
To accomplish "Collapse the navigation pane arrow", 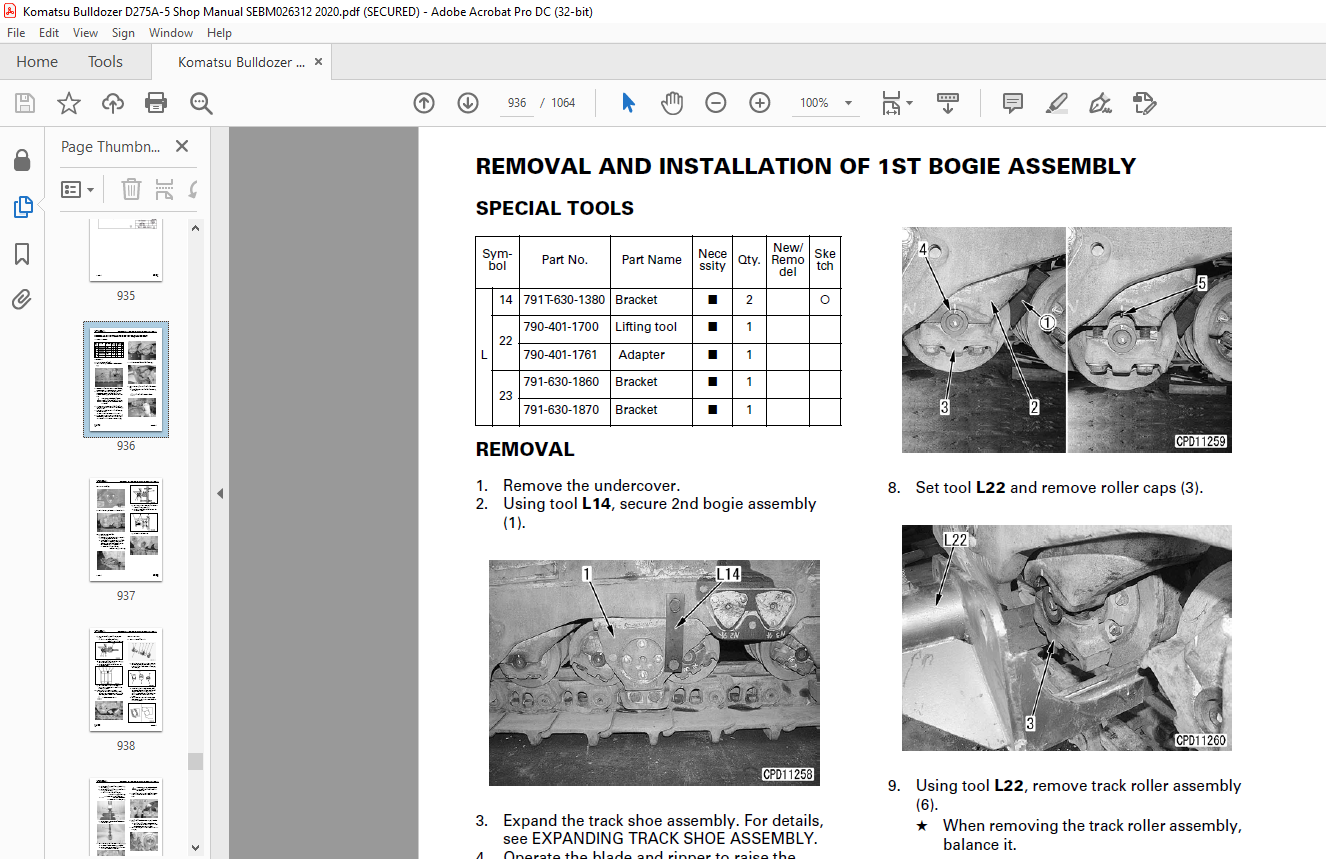I will pos(220,493).
